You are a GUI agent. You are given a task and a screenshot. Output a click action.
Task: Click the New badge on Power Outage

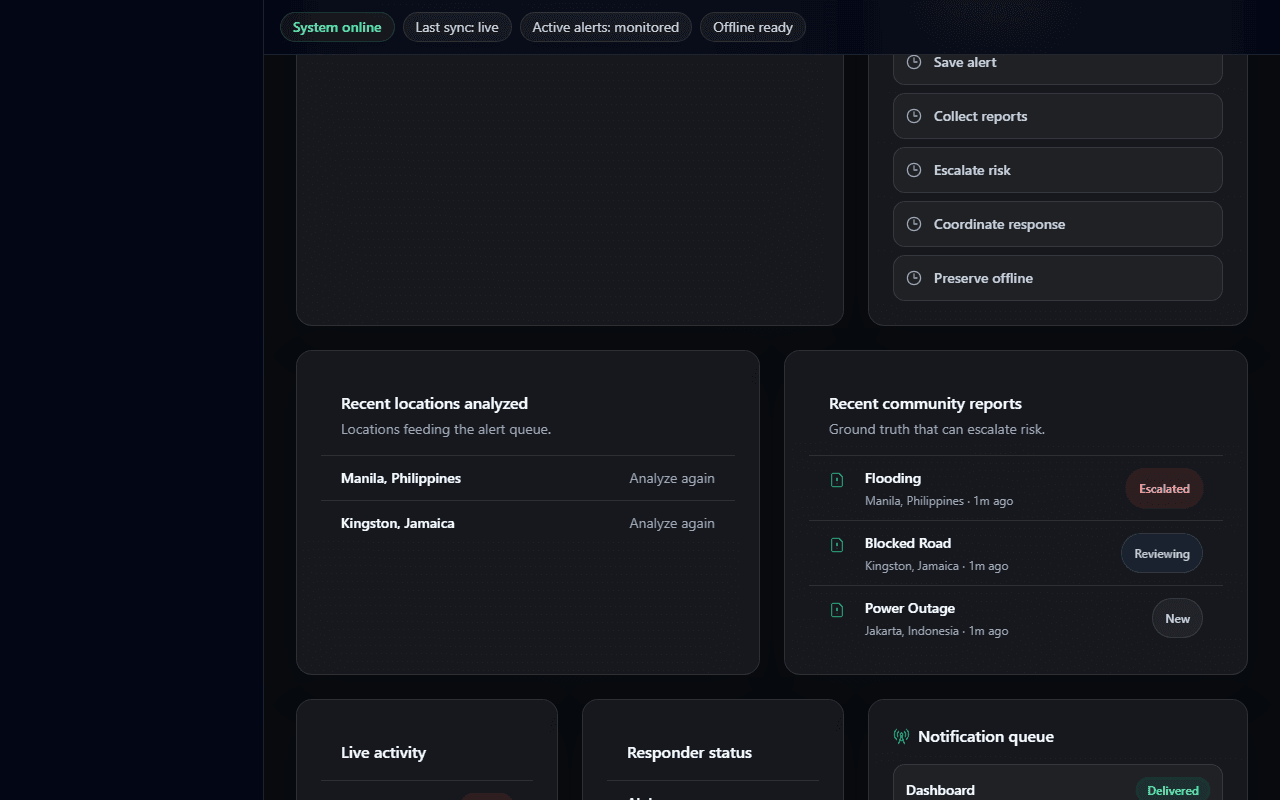[1177, 619]
